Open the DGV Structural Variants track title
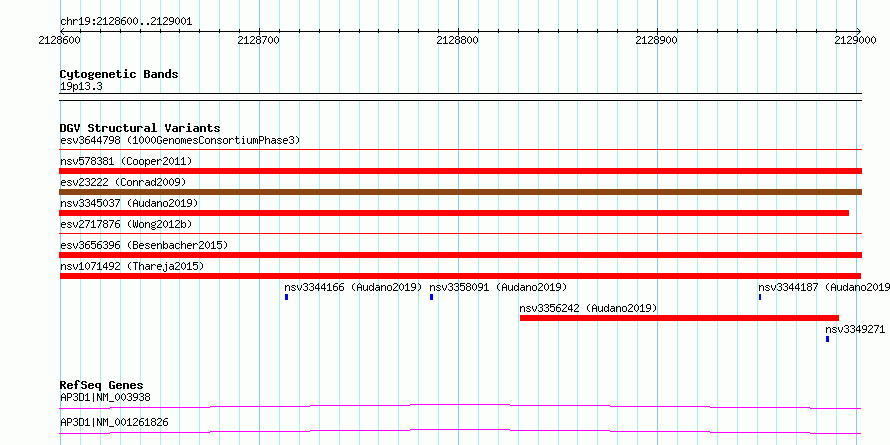Image resolution: width=890 pixels, height=445 pixels. tap(140, 128)
